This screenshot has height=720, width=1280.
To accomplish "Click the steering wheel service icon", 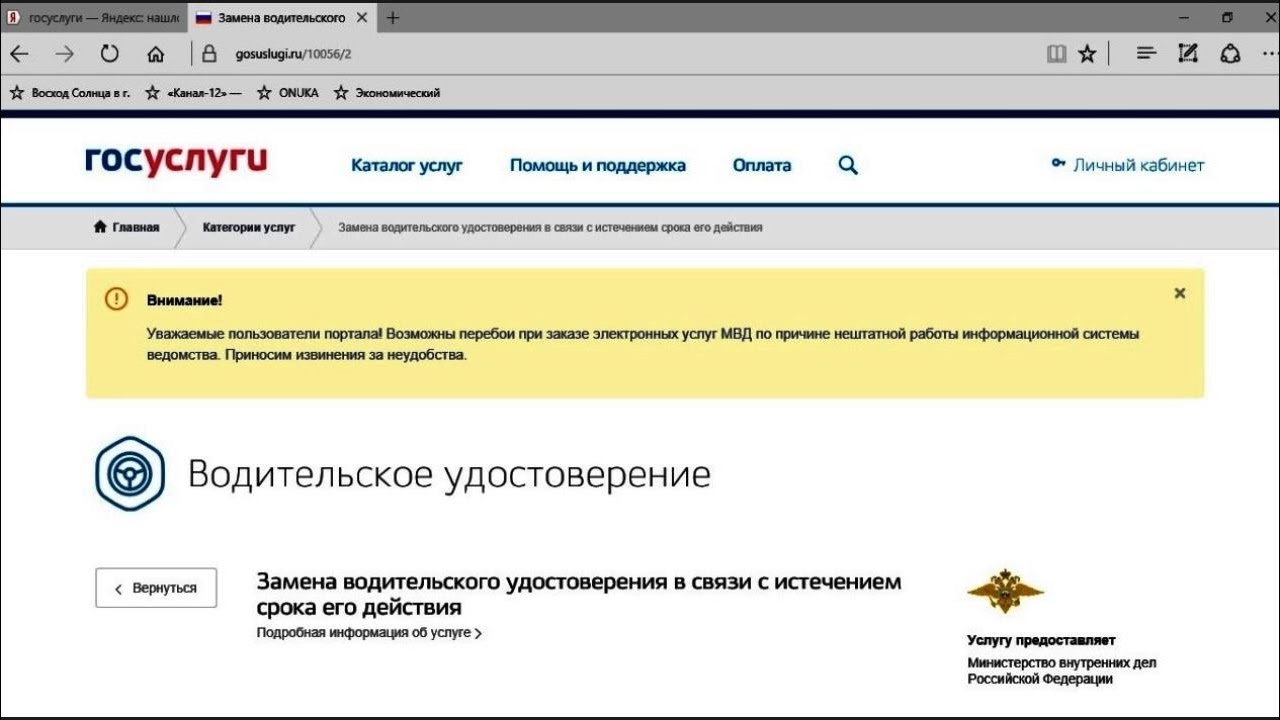I will coord(130,474).
